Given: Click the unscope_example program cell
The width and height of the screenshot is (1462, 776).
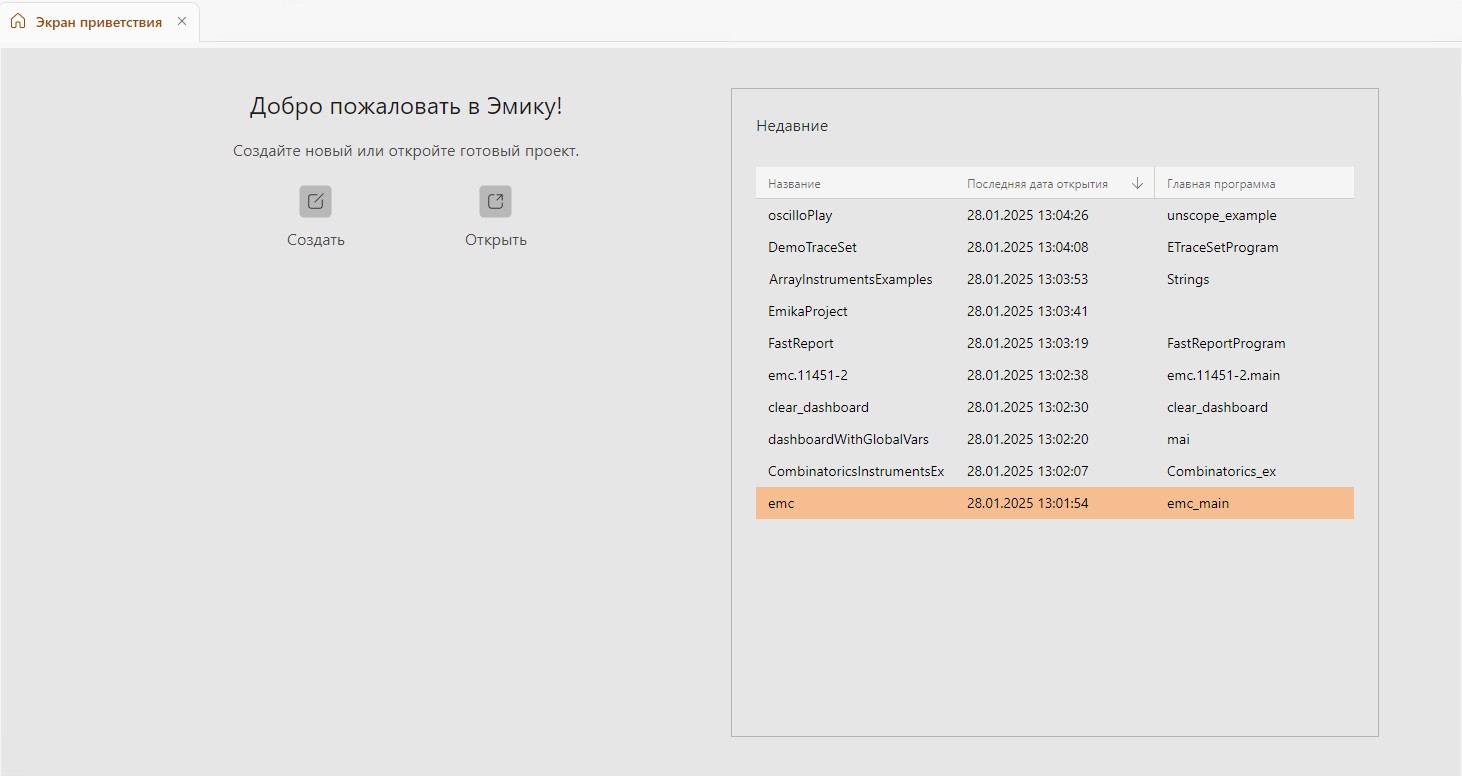Looking at the screenshot, I should click(1222, 215).
